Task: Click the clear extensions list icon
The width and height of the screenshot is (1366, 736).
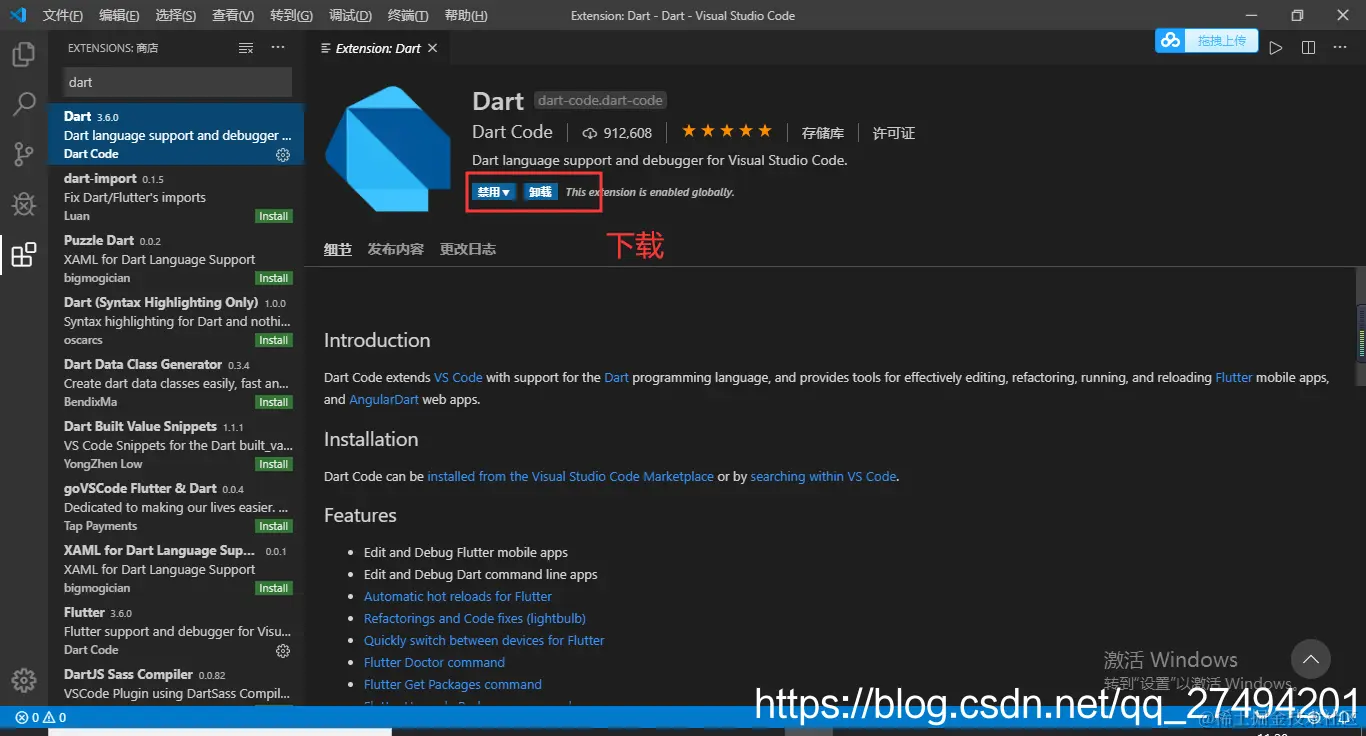Action: [246, 48]
